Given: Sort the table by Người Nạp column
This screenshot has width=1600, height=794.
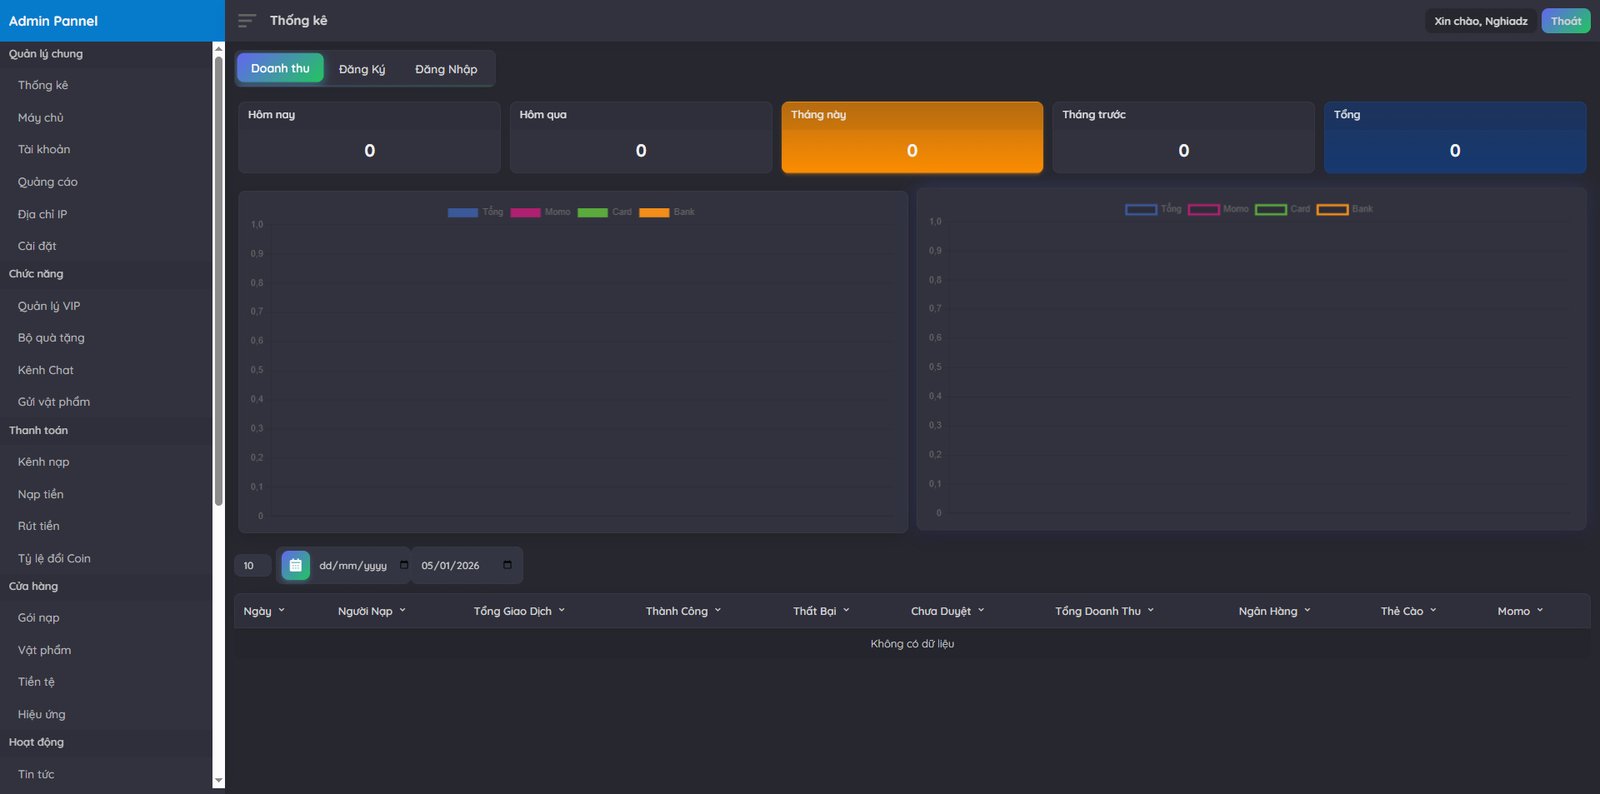Looking at the screenshot, I should point(366,611).
